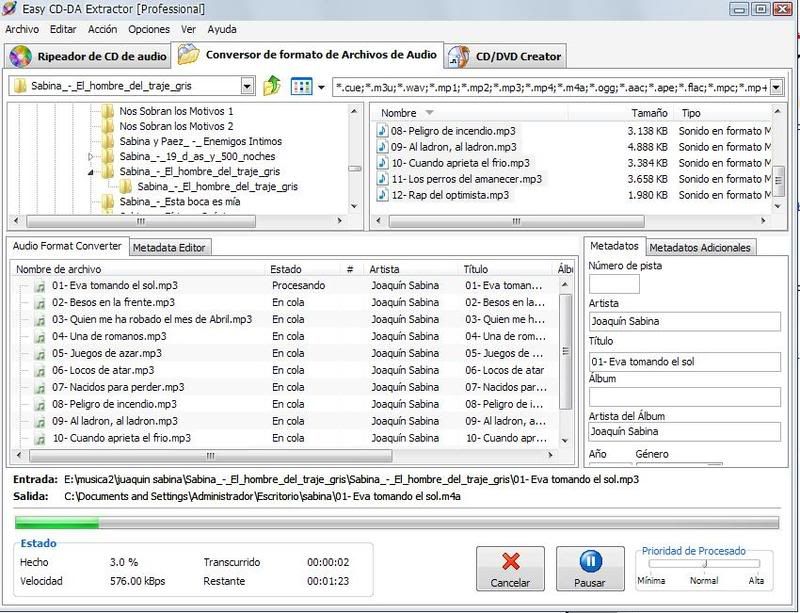This screenshot has width=800, height=613.
Task: Click the go up folder icon
Action: coord(272,86)
